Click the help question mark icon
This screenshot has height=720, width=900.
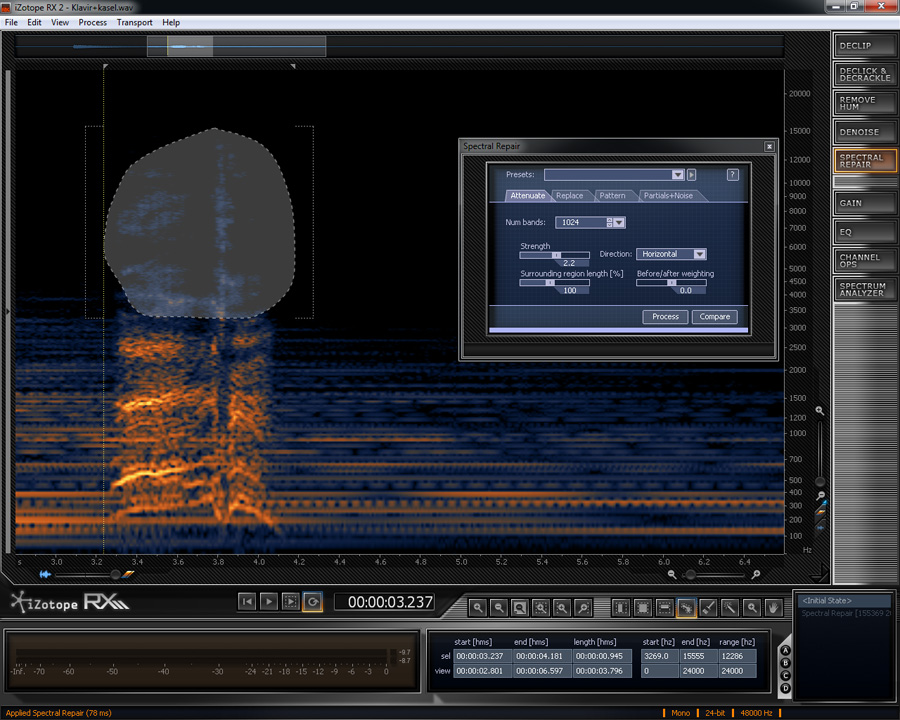[x=732, y=175]
